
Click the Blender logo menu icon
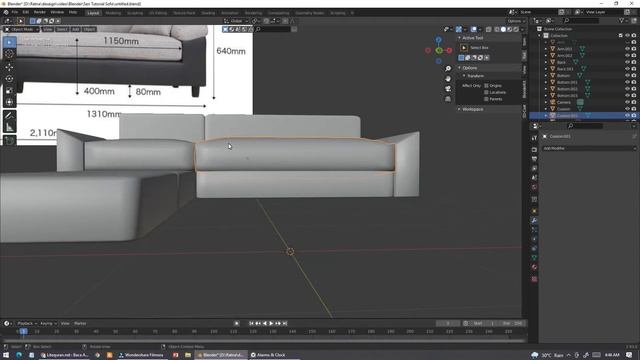pyautogui.click(x=6, y=12)
